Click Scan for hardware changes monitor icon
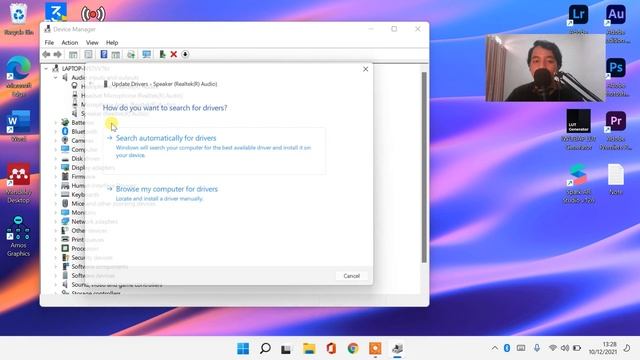640x360 pixels. [147, 54]
